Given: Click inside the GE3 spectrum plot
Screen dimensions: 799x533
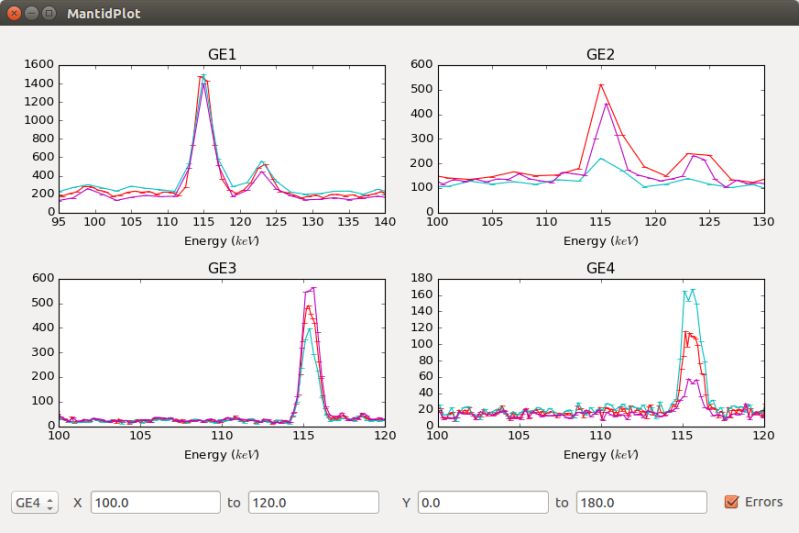Looking at the screenshot, I should click(x=222, y=353).
